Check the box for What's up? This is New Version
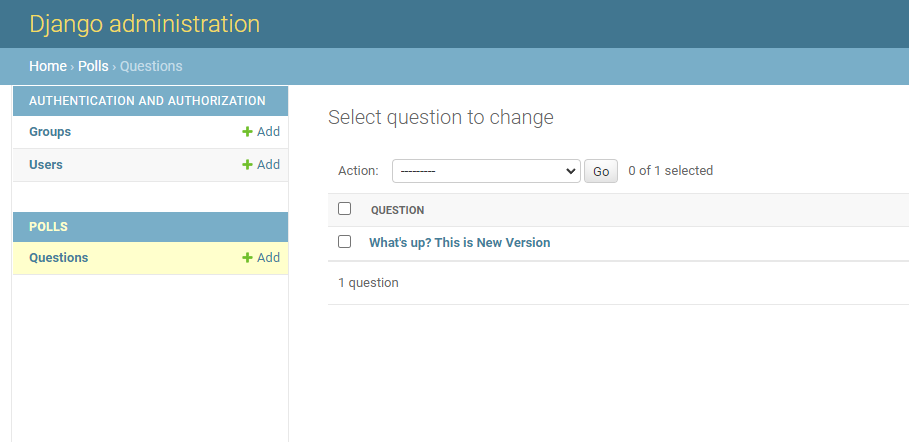The width and height of the screenshot is (909, 442). [344, 242]
